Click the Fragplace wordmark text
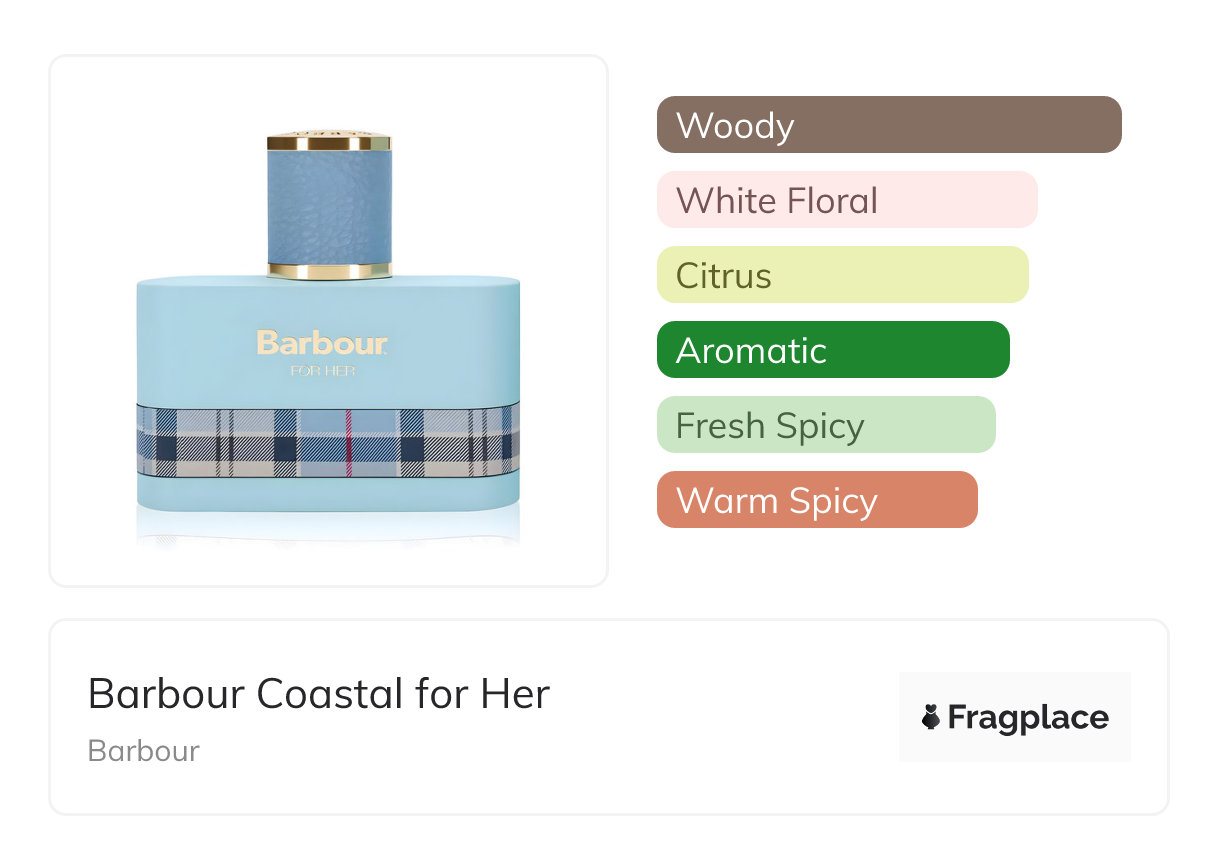1218x864 pixels. coord(1028,717)
